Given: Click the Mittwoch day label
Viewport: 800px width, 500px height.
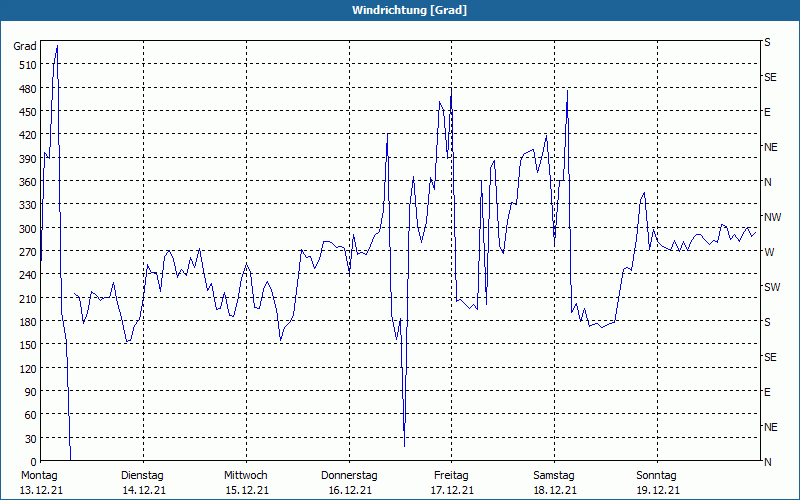Looking at the screenshot, I should tap(246, 476).
